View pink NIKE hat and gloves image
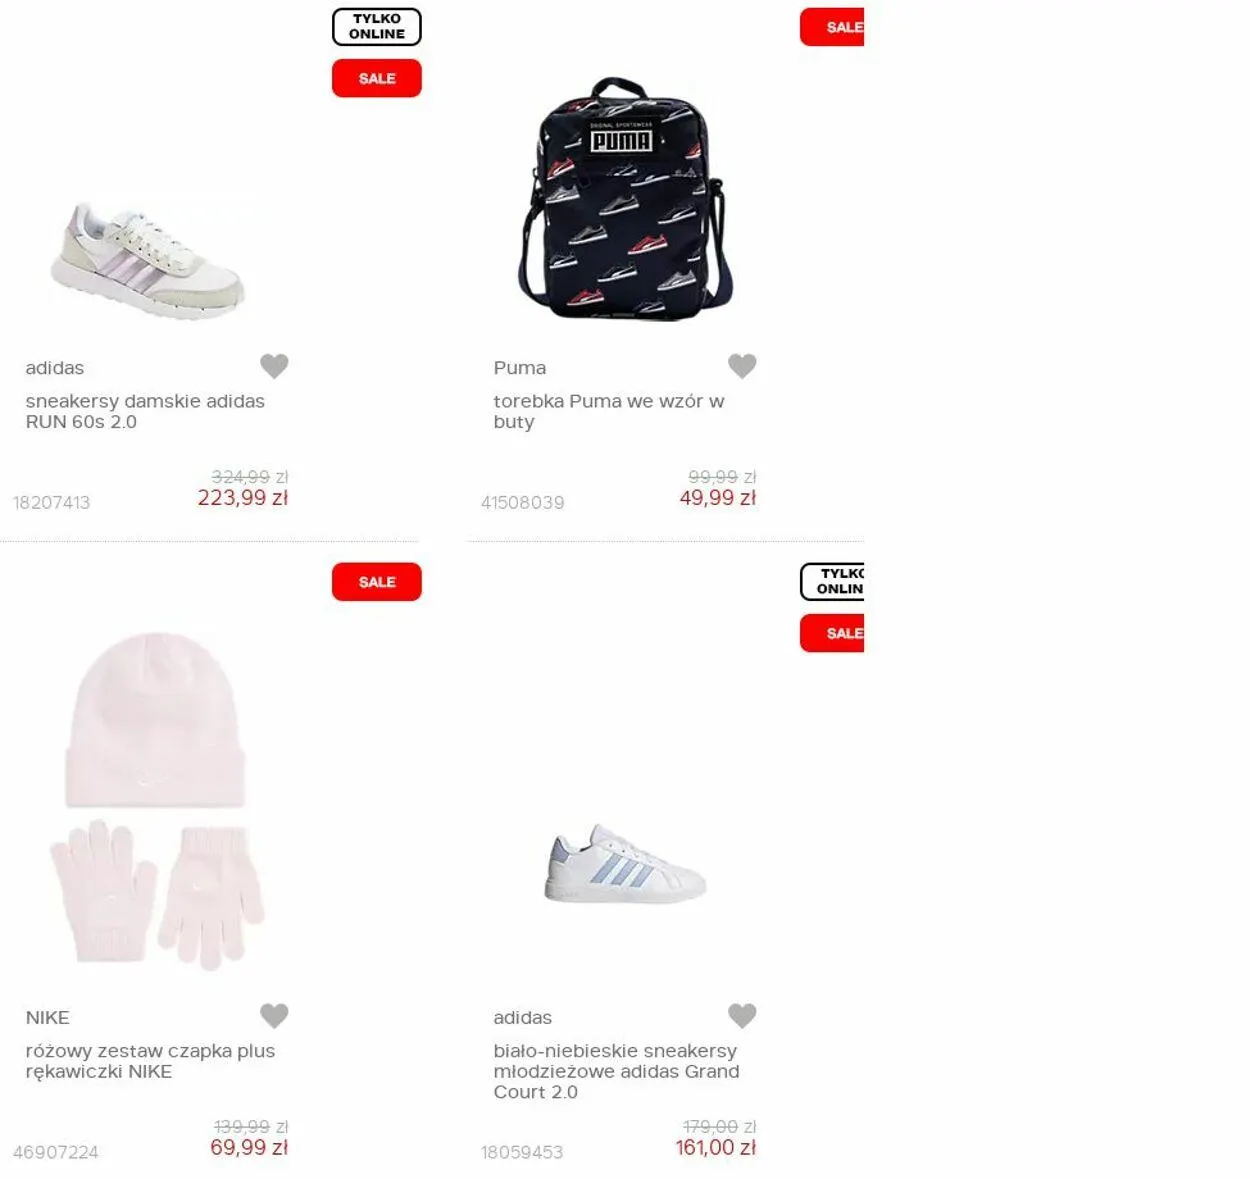Screen dimensions: 1250x1179 point(156,800)
